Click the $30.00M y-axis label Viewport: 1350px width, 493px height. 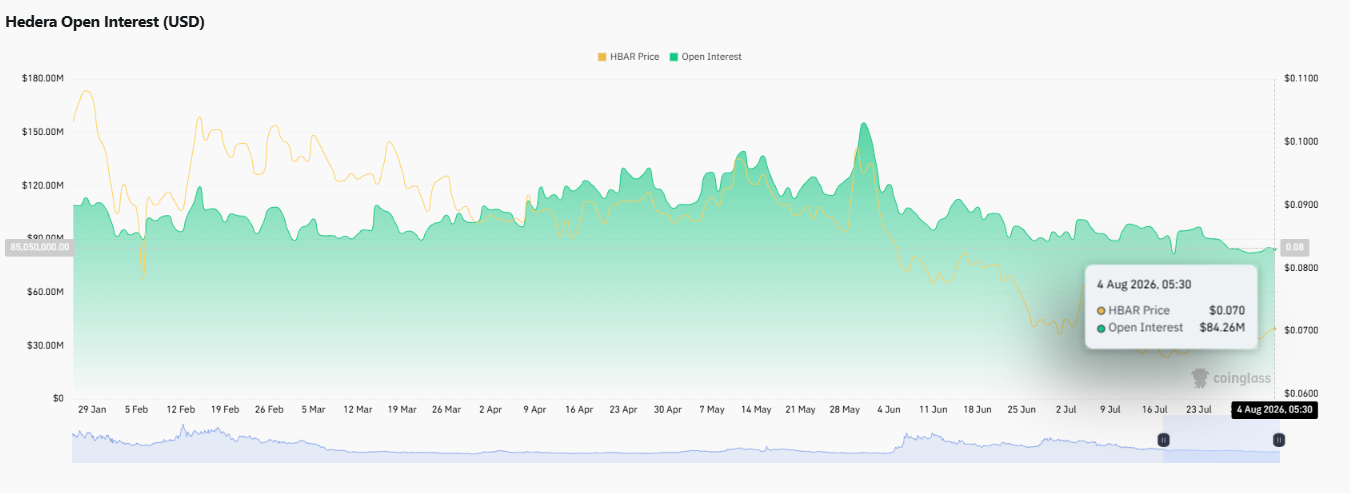[46, 345]
